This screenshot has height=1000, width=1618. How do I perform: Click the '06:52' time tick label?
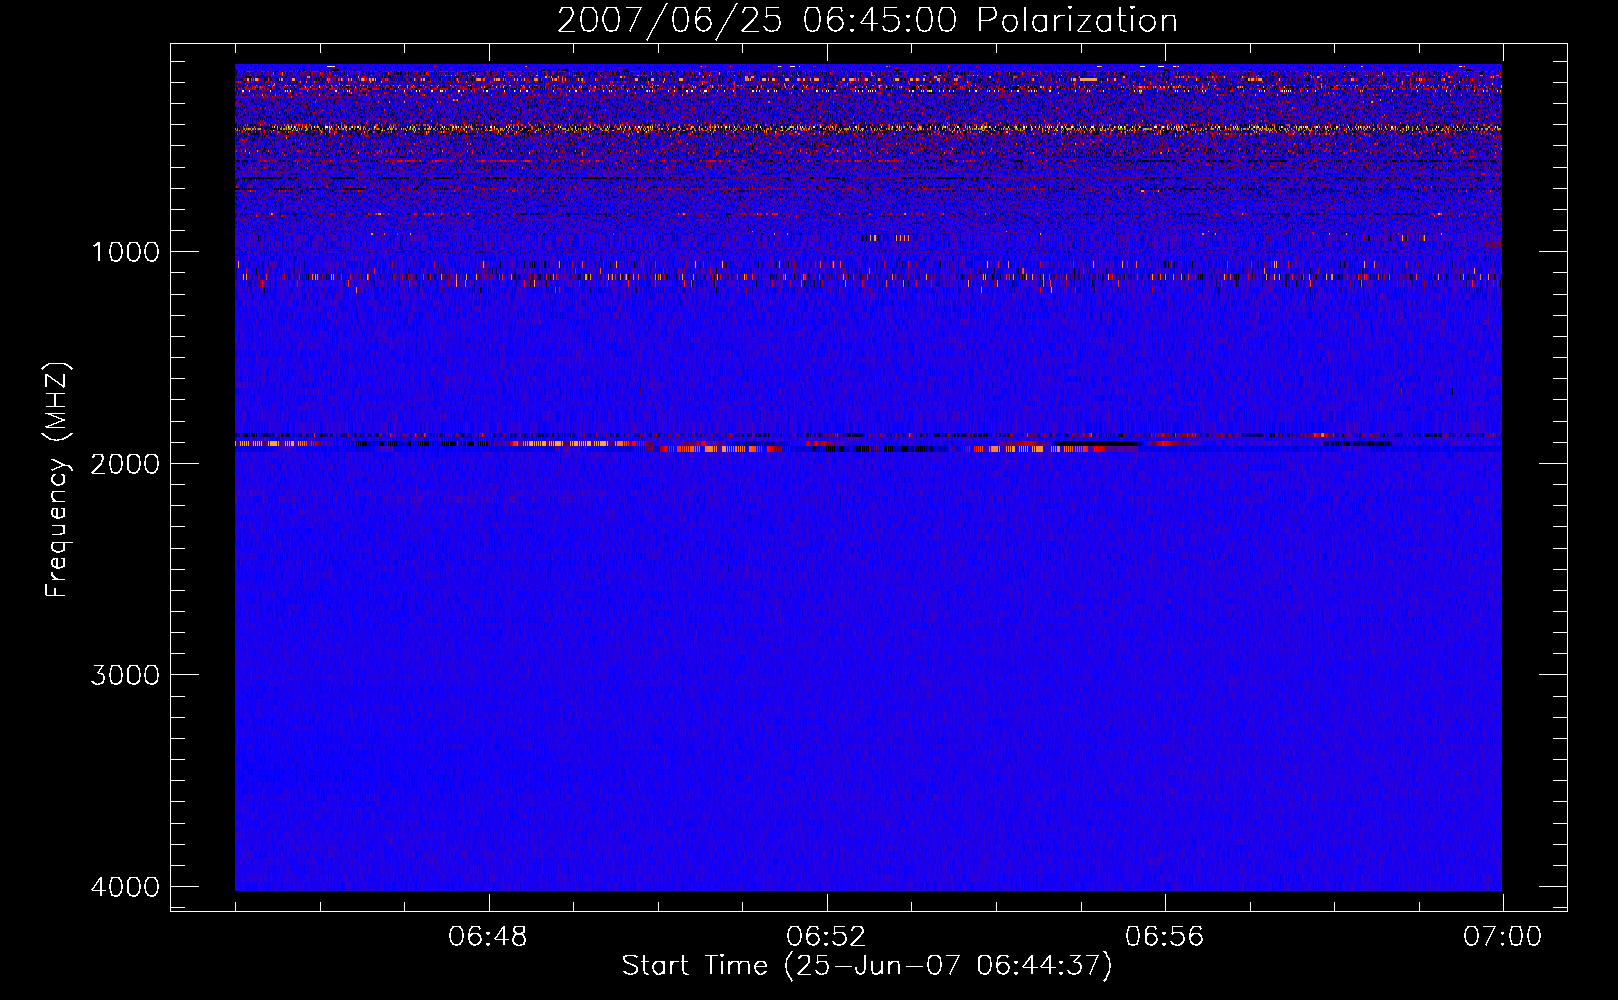[826, 937]
